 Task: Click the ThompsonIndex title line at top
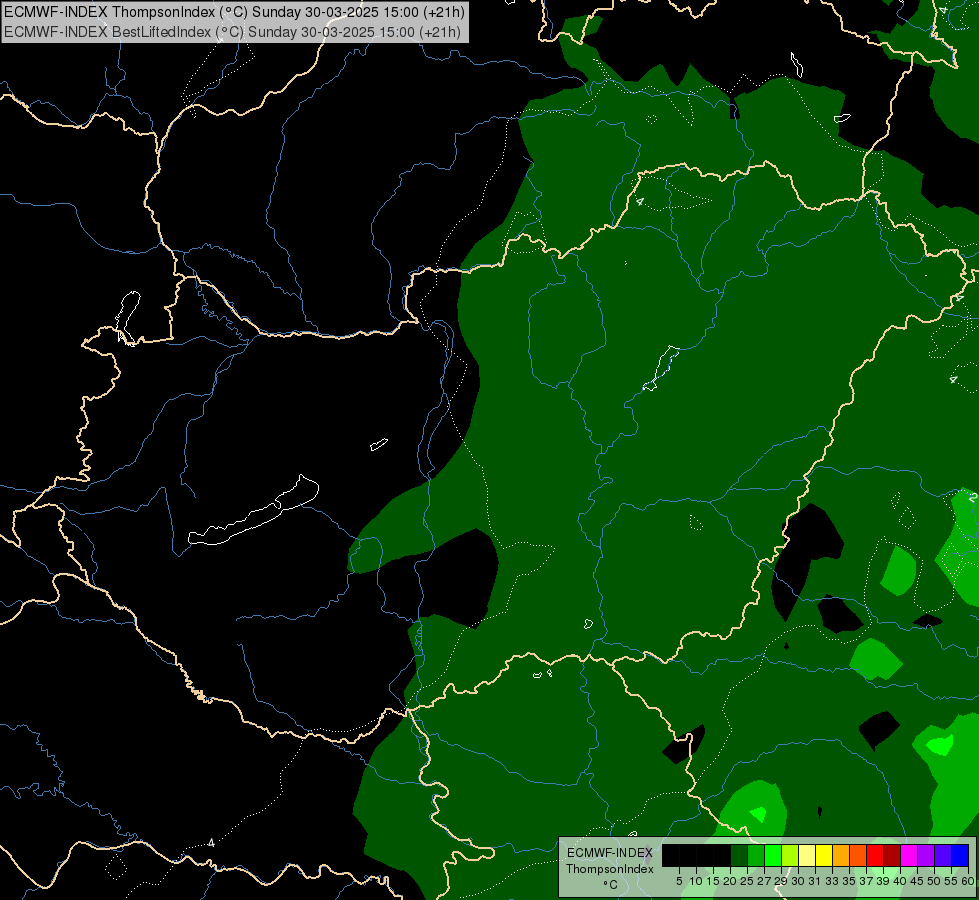234,12
